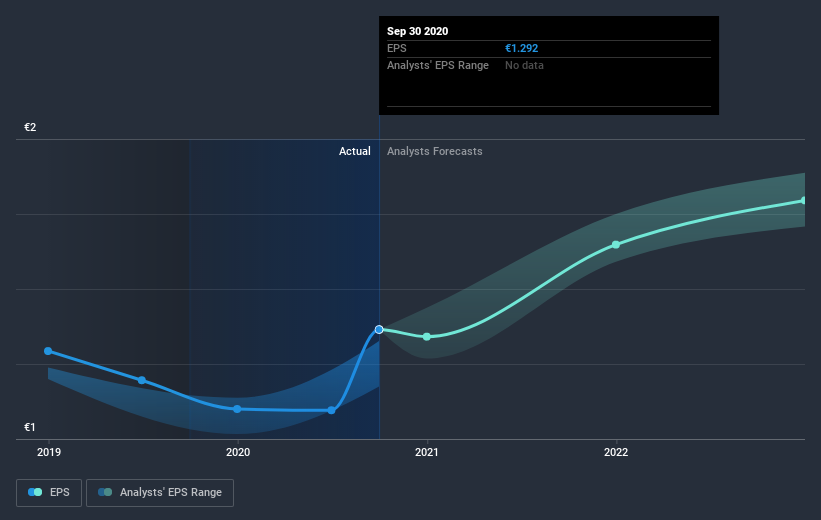Viewport: 821px width, 520px height.
Task: Toggle the EPS legend series
Action: pos(49,492)
